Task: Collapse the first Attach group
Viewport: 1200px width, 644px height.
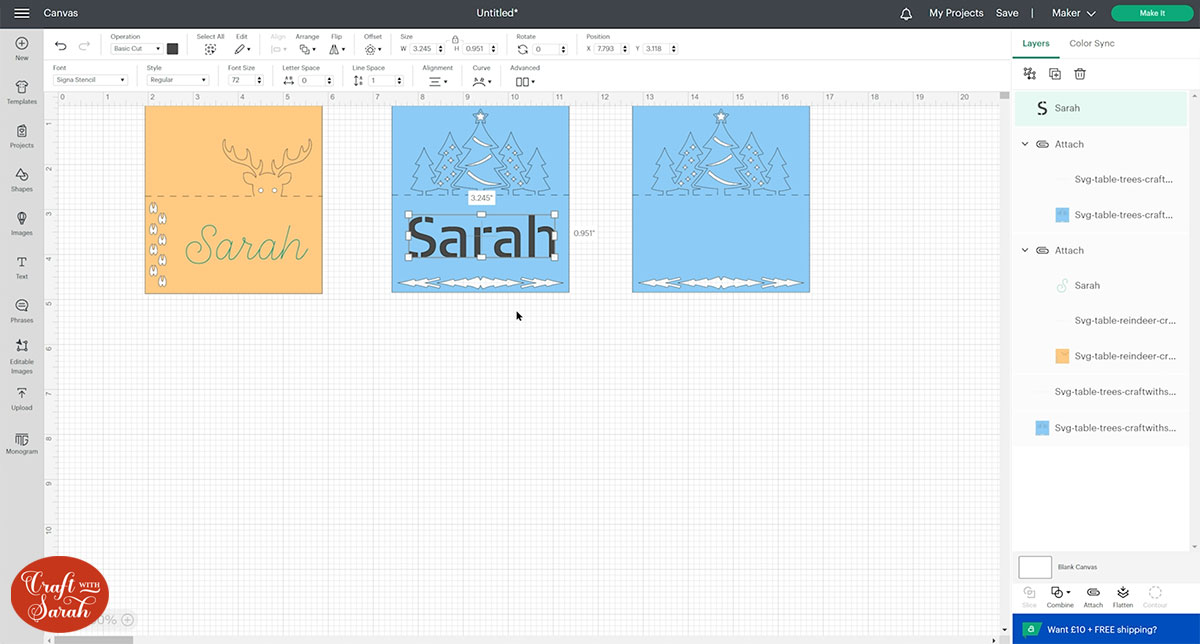Action: pyautogui.click(x=1025, y=144)
